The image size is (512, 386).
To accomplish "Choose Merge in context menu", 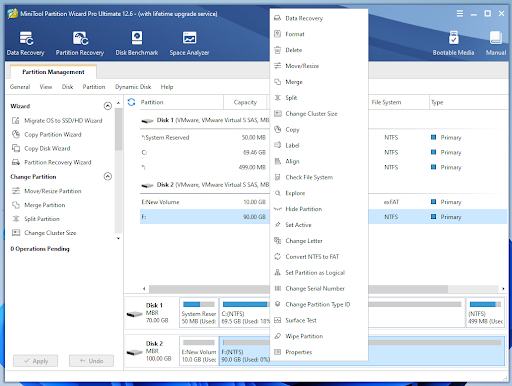I will click(319, 82).
